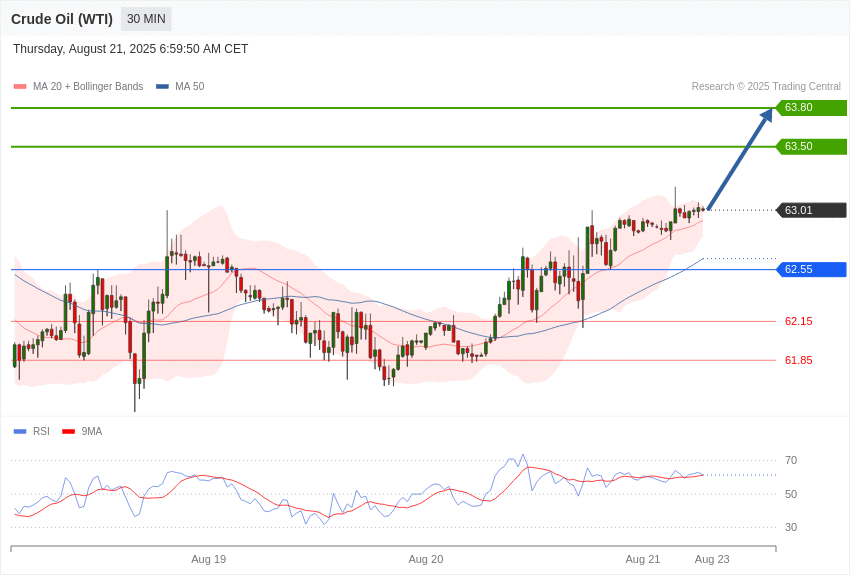Click the 63.50 green resistance label

pos(812,146)
